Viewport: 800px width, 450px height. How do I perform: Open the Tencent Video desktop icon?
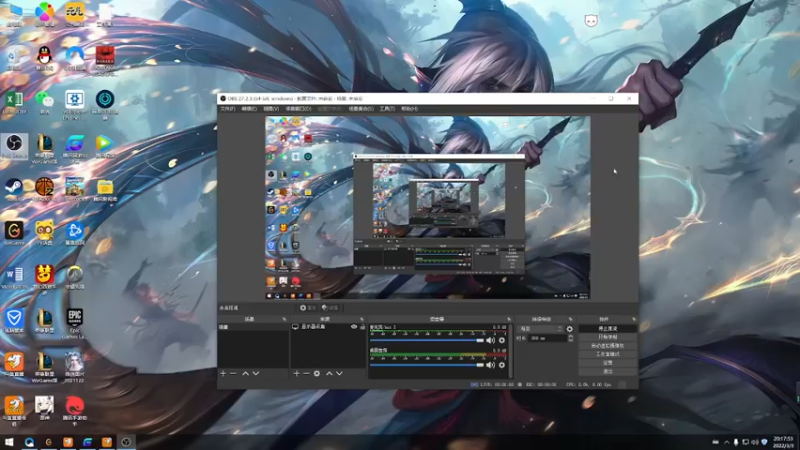click(x=105, y=145)
